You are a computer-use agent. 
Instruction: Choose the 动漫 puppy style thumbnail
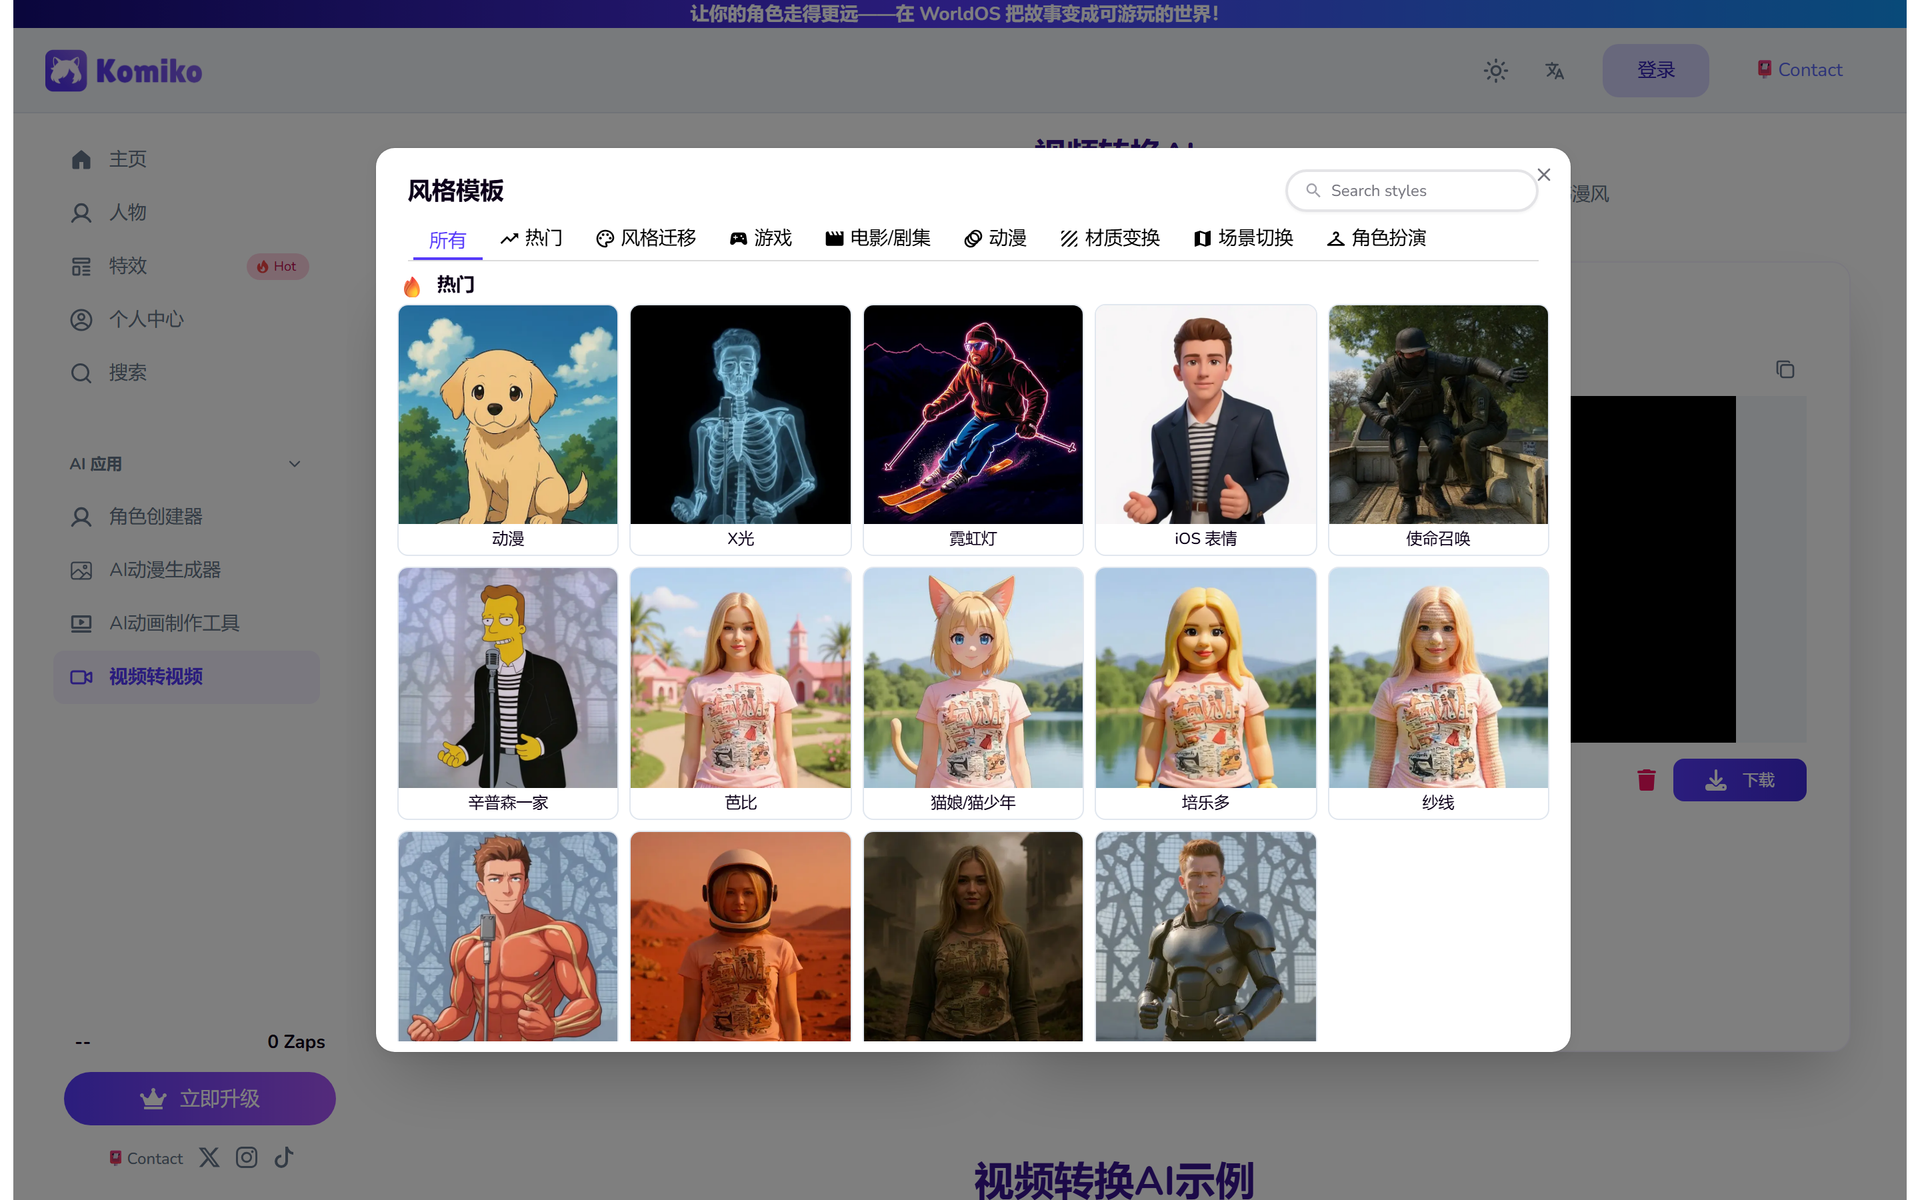[508, 429]
